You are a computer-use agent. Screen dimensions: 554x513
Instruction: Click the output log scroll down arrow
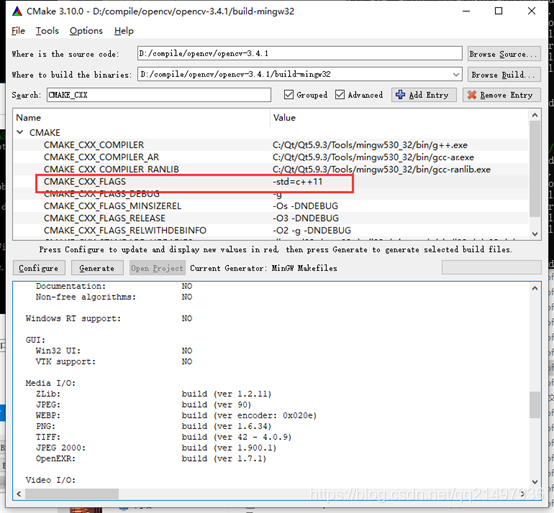(535, 482)
